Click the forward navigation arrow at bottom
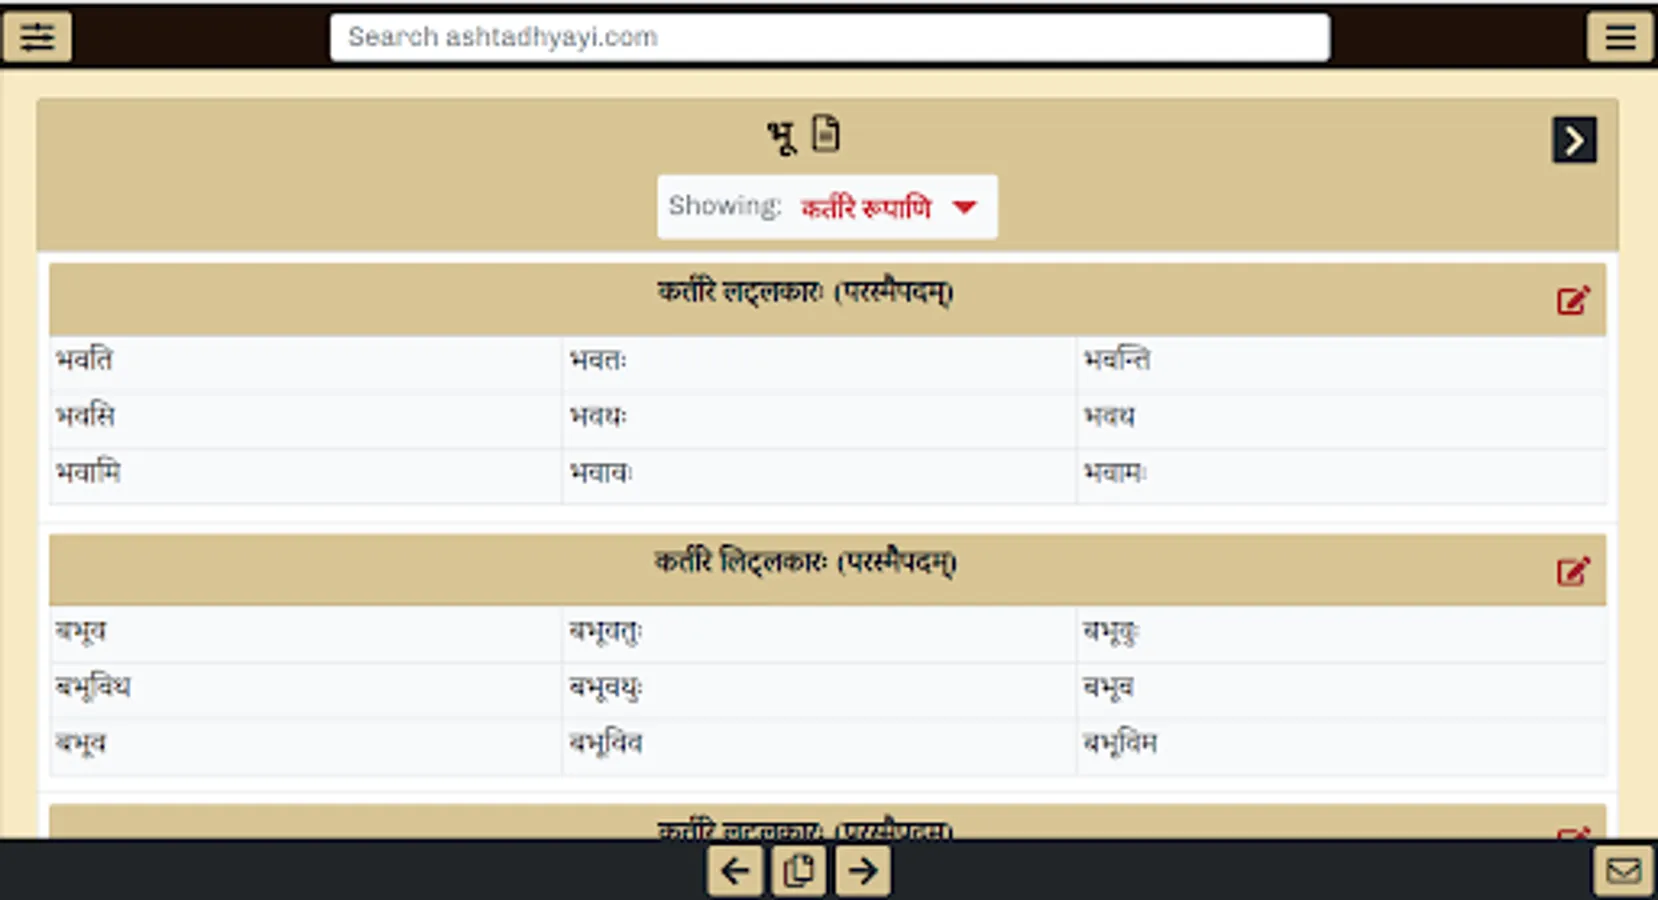Viewport: 1658px width, 900px height. [863, 871]
